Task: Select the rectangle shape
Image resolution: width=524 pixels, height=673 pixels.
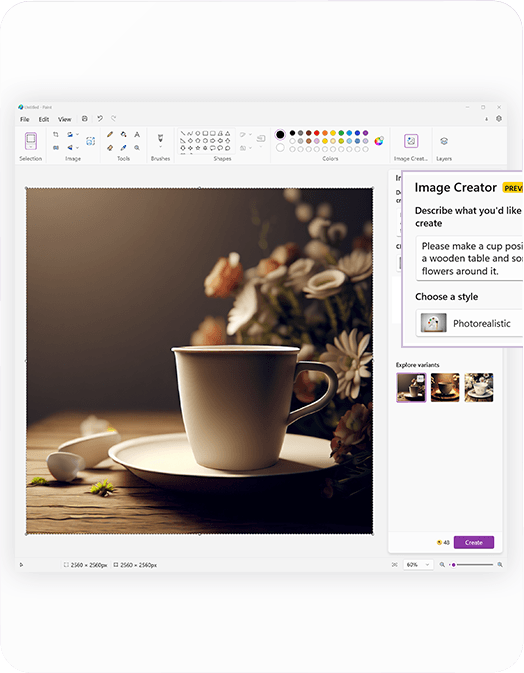Action: pos(206,133)
